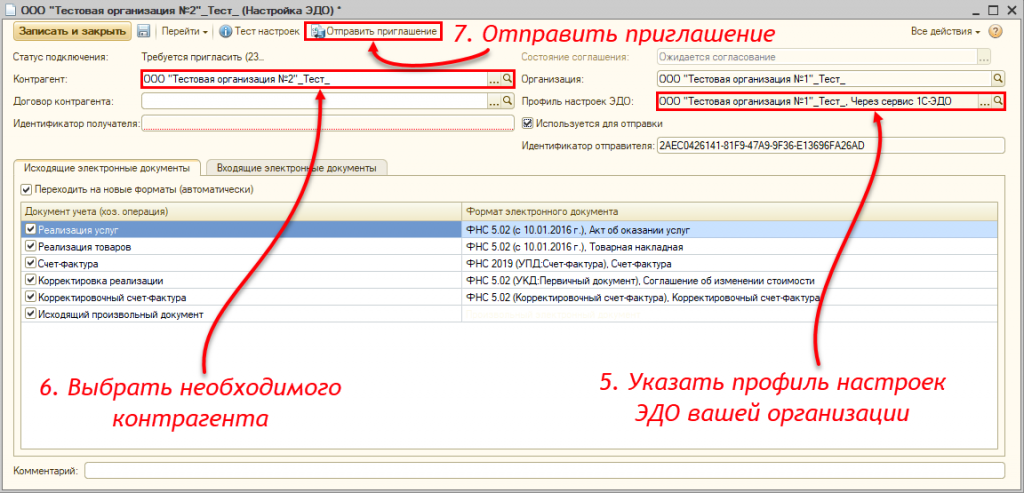Screen dimensions: 1024x493
Task: Select Исходящие электронные документы tab
Action: click(106, 168)
